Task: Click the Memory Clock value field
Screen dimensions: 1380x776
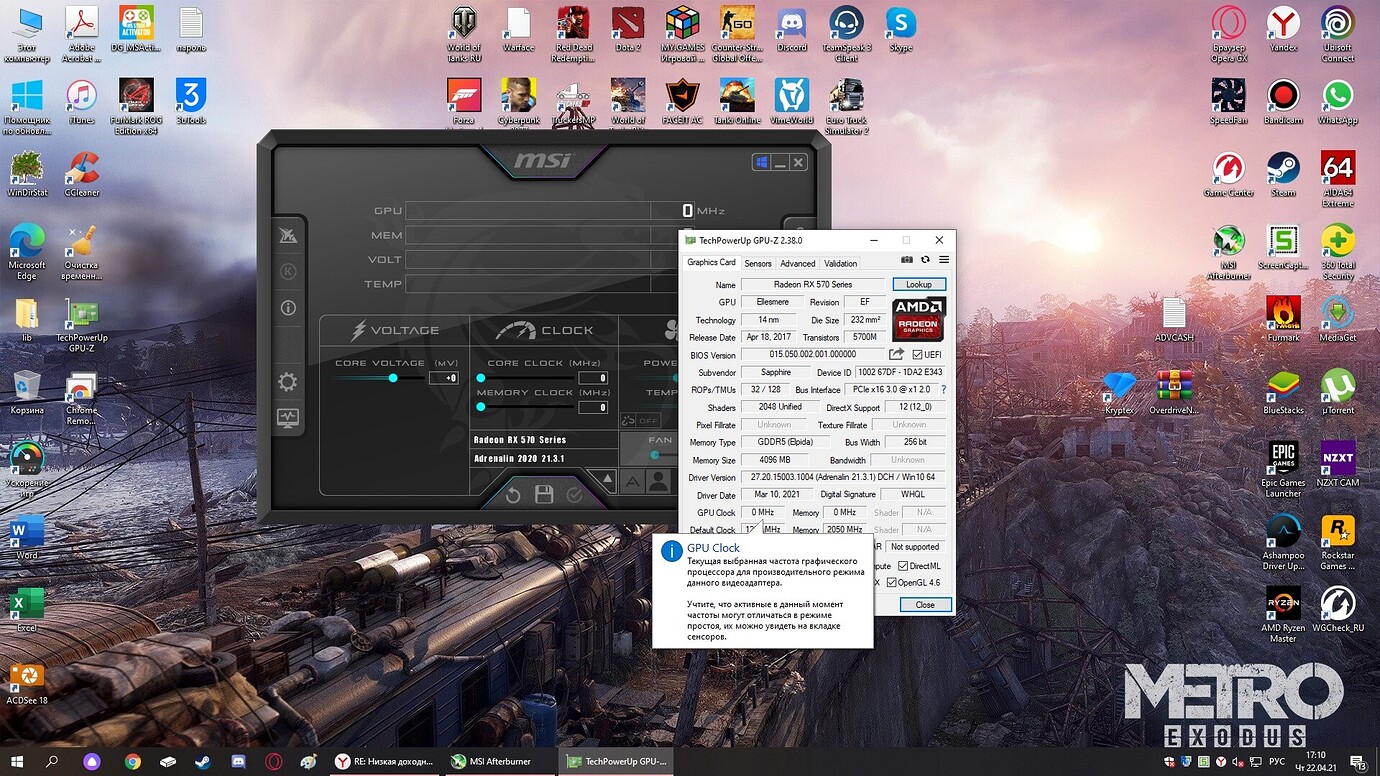Action: 592,407
